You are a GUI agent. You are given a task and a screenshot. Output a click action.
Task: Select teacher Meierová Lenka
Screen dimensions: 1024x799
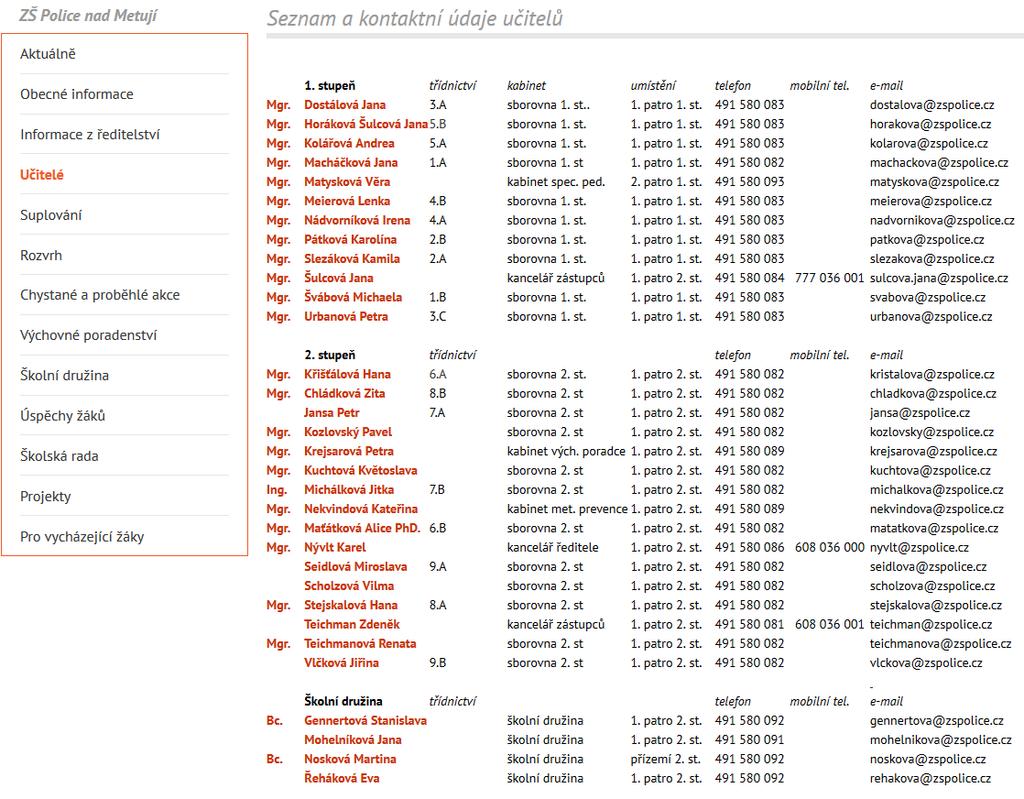pyautogui.click(x=347, y=201)
